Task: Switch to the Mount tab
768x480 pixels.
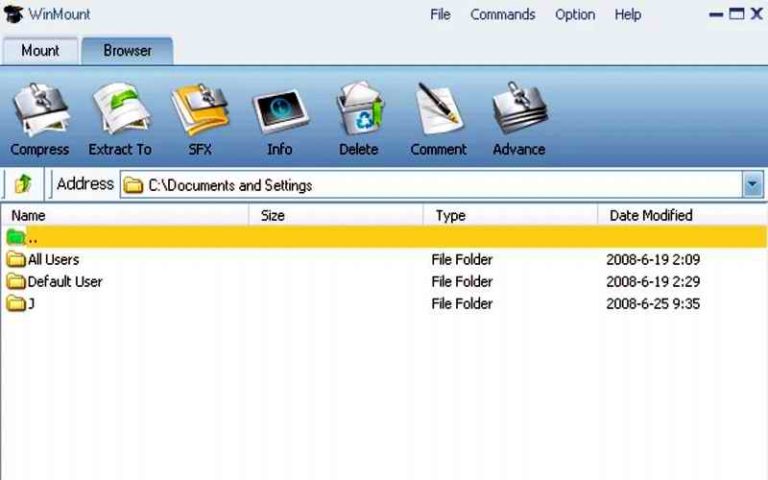Action: [x=40, y=50]
